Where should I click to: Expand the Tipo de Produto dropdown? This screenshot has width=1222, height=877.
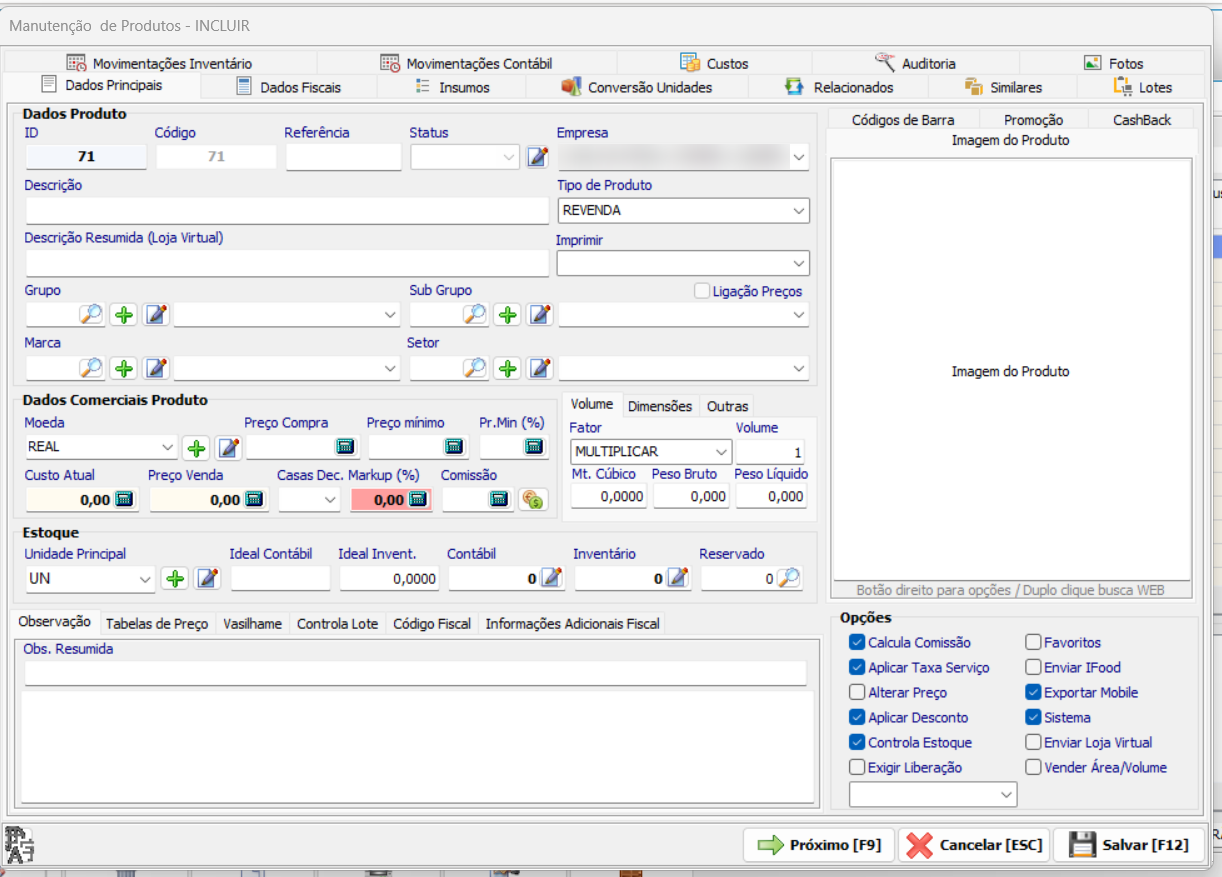tap(683, 211)
